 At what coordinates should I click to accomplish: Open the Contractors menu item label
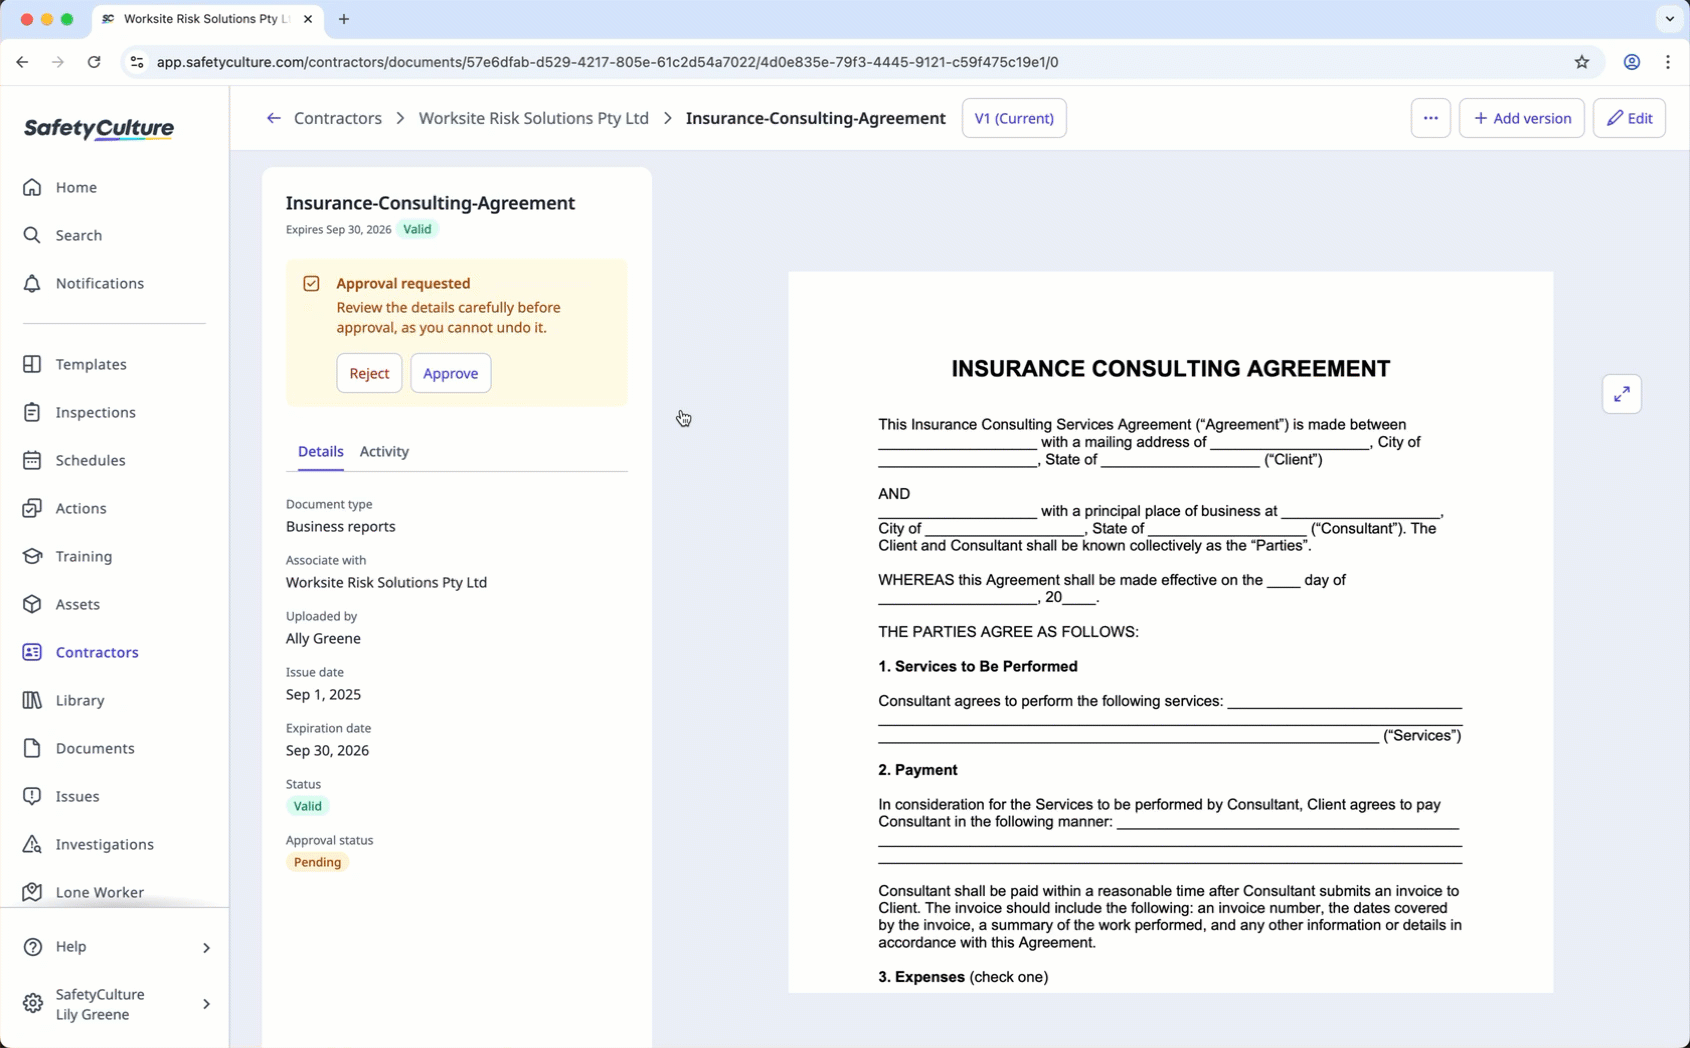pyautogui.click(x=97, y=652)
